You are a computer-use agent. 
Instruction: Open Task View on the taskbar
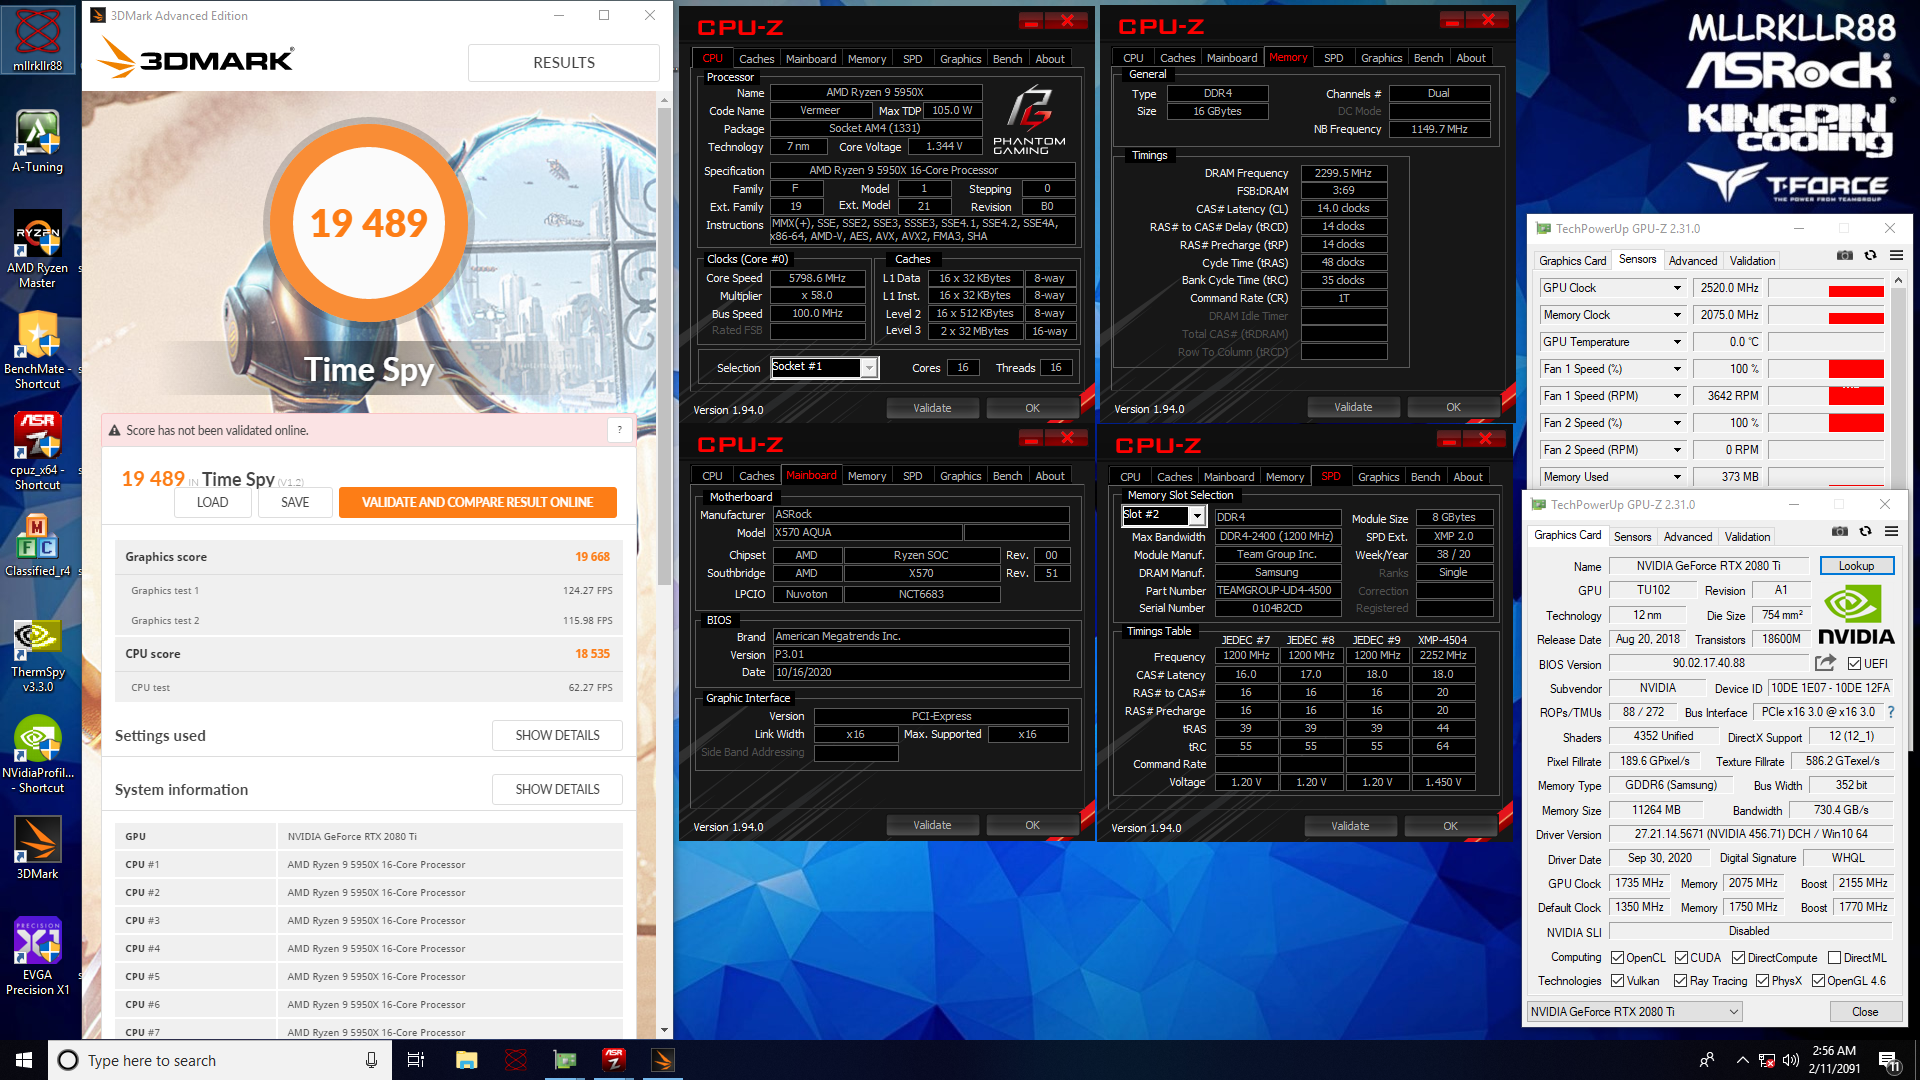[x=416, y=1060]
